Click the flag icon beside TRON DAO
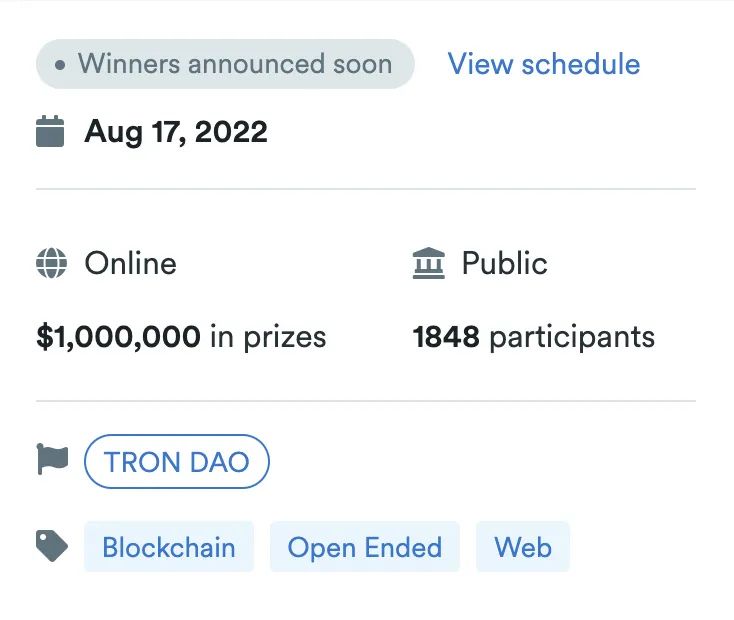Screen dimensions: 734x620 pos(52,461)
